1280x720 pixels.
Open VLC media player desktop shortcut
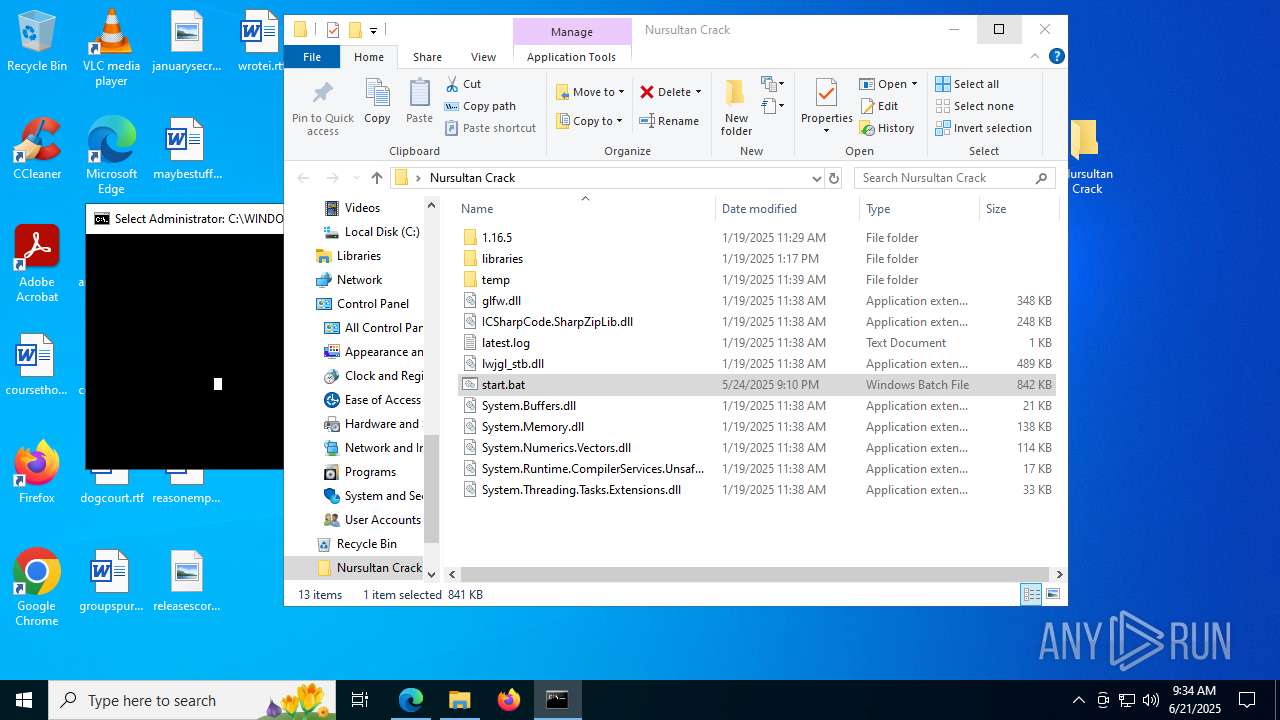pyautogui.click(x=111, y=48)
